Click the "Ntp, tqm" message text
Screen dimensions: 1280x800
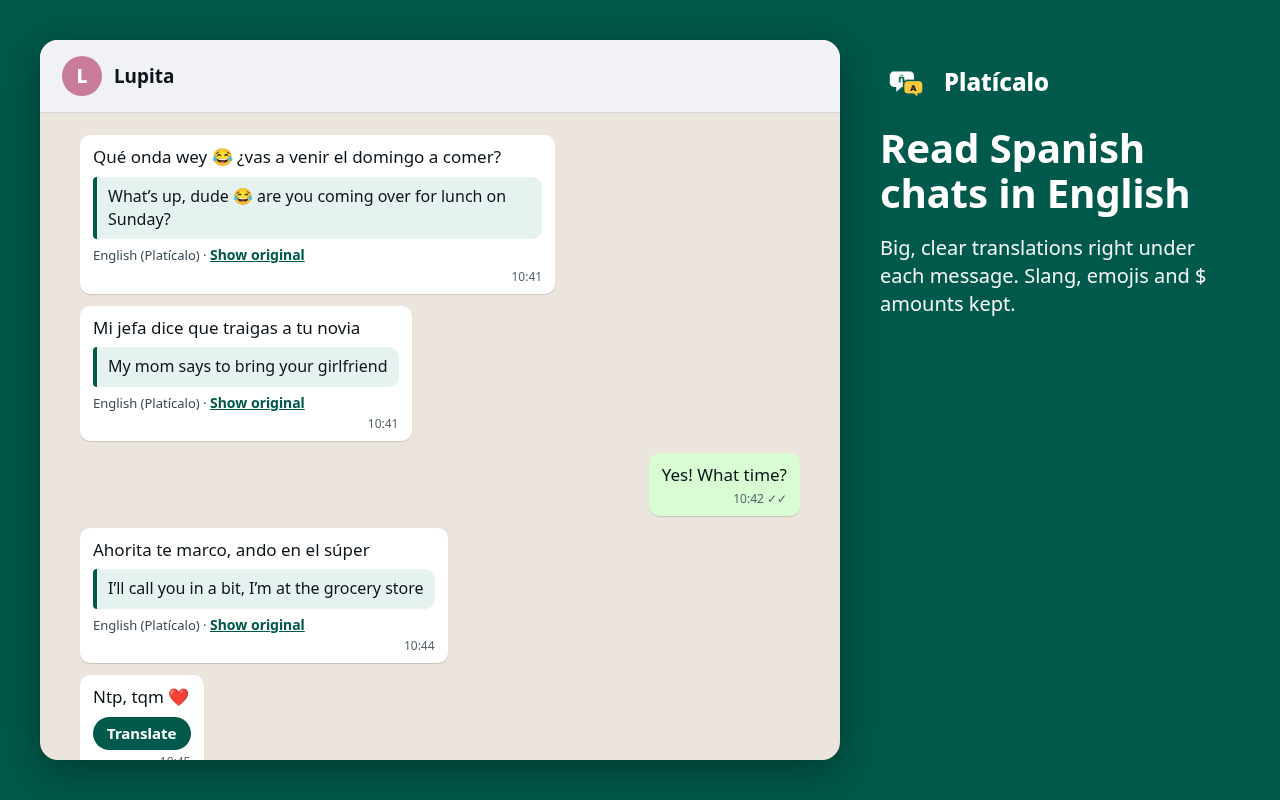(141, 697)
